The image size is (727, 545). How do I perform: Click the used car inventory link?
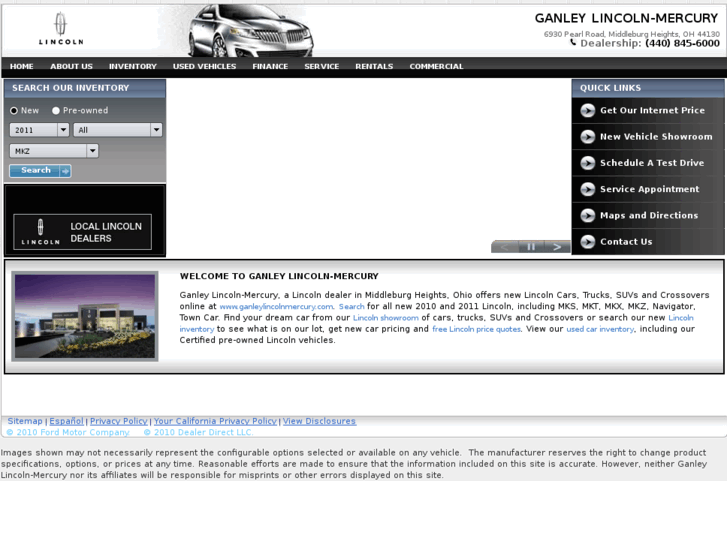tap(600, 329)
